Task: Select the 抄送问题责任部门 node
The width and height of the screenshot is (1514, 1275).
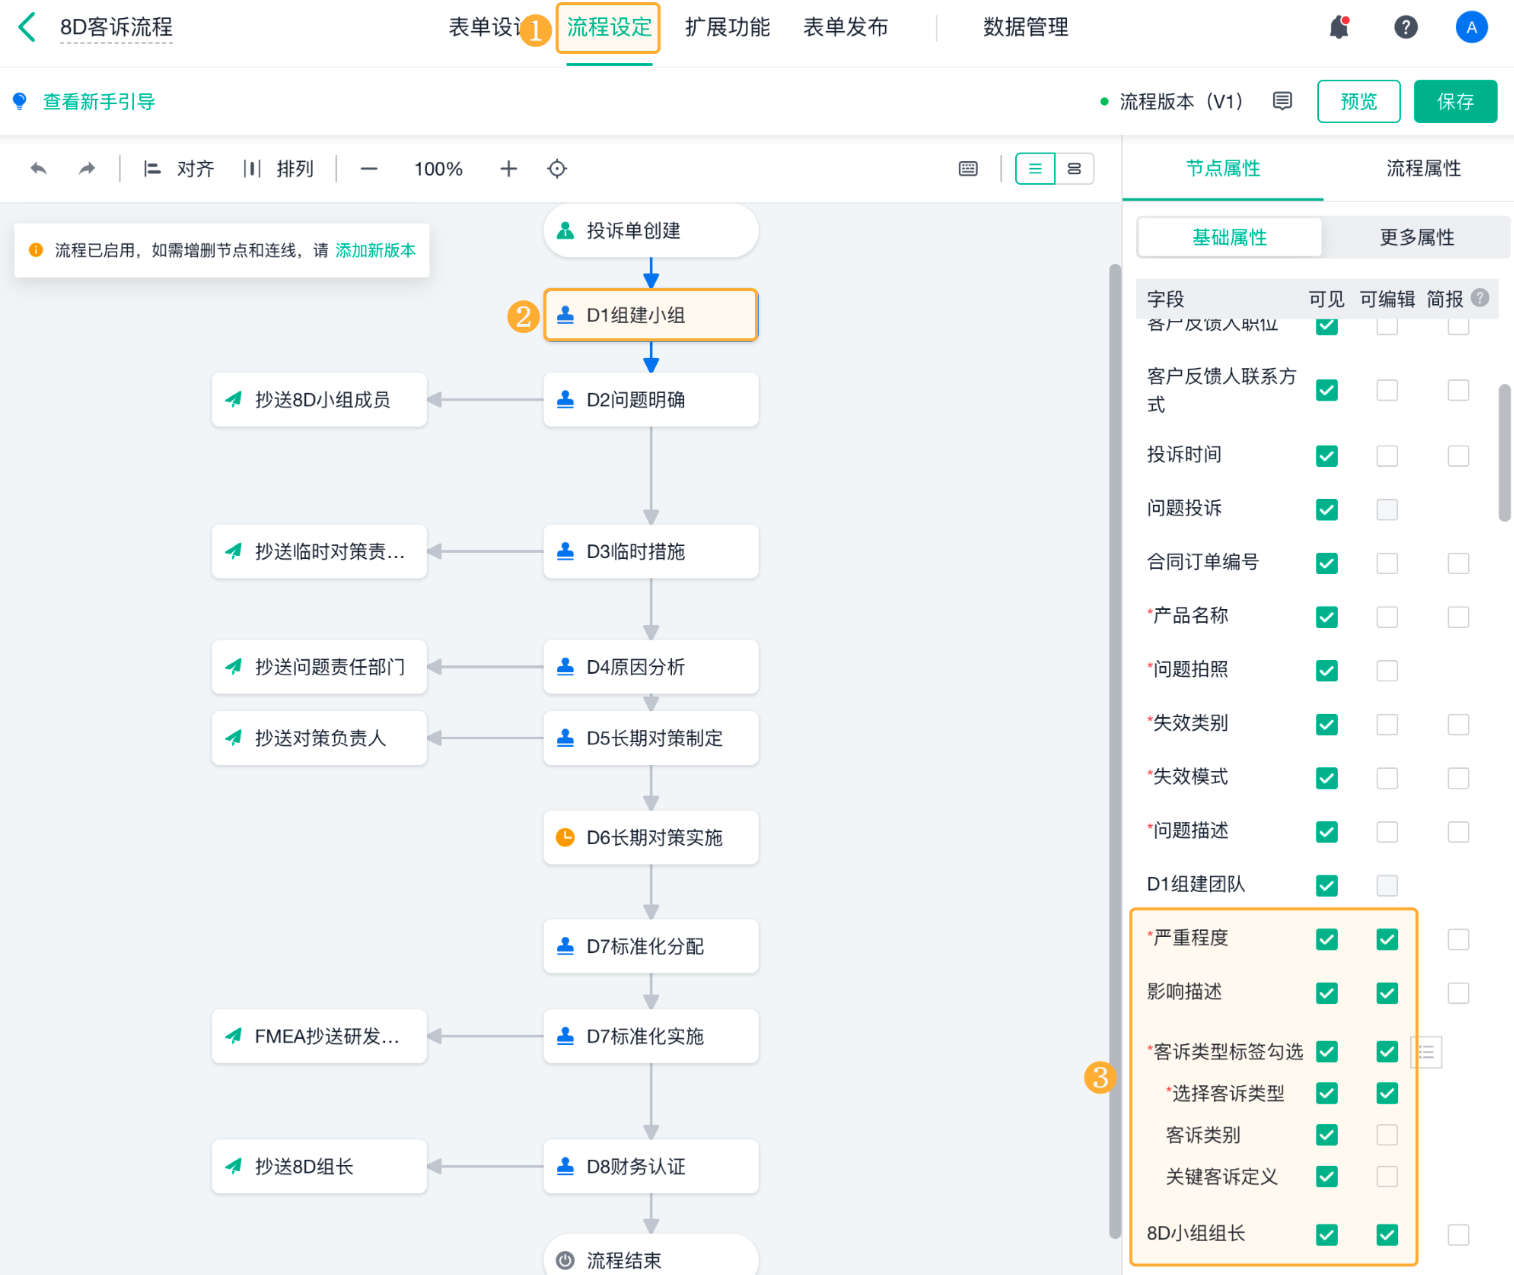Action: coord(319,667)
